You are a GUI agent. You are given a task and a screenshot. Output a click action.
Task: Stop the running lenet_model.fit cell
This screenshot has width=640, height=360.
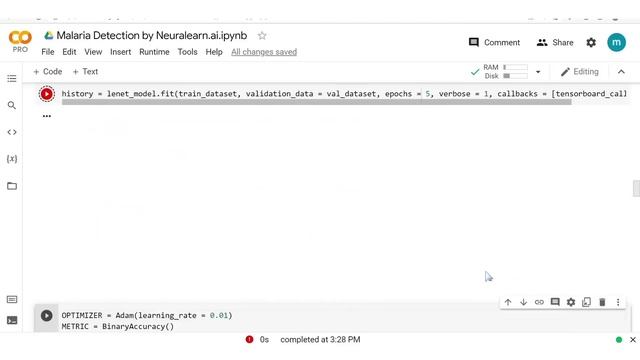point(47,94)
